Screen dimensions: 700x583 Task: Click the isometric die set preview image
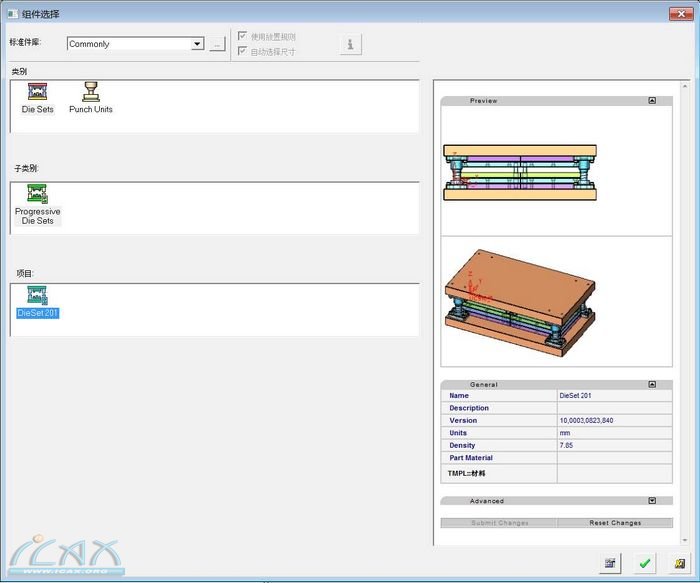[x=520, y=303]
